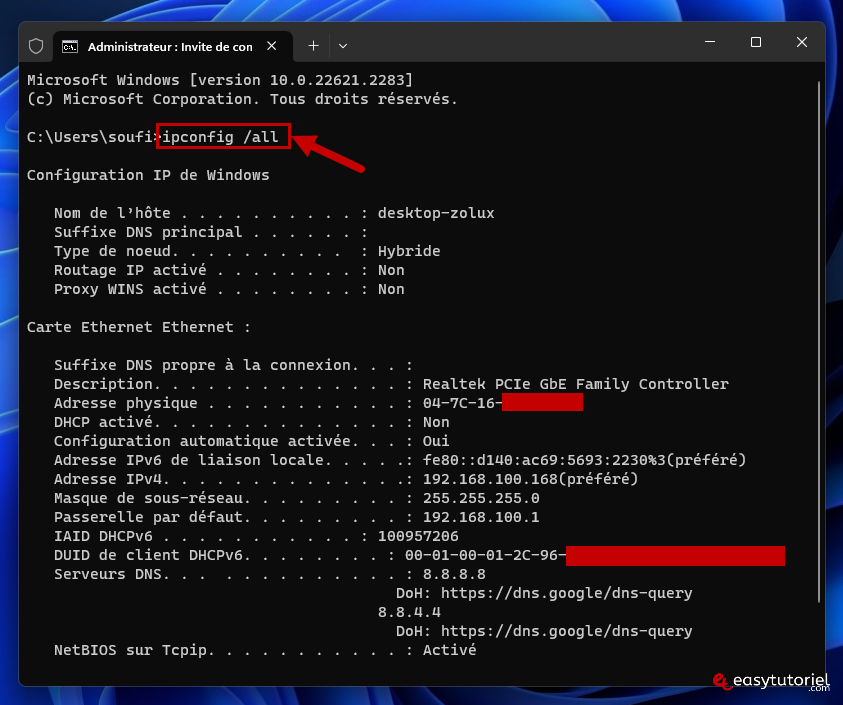
Task: Click the IAID DHCPv6 value 100957206
Action: point(418,537)
